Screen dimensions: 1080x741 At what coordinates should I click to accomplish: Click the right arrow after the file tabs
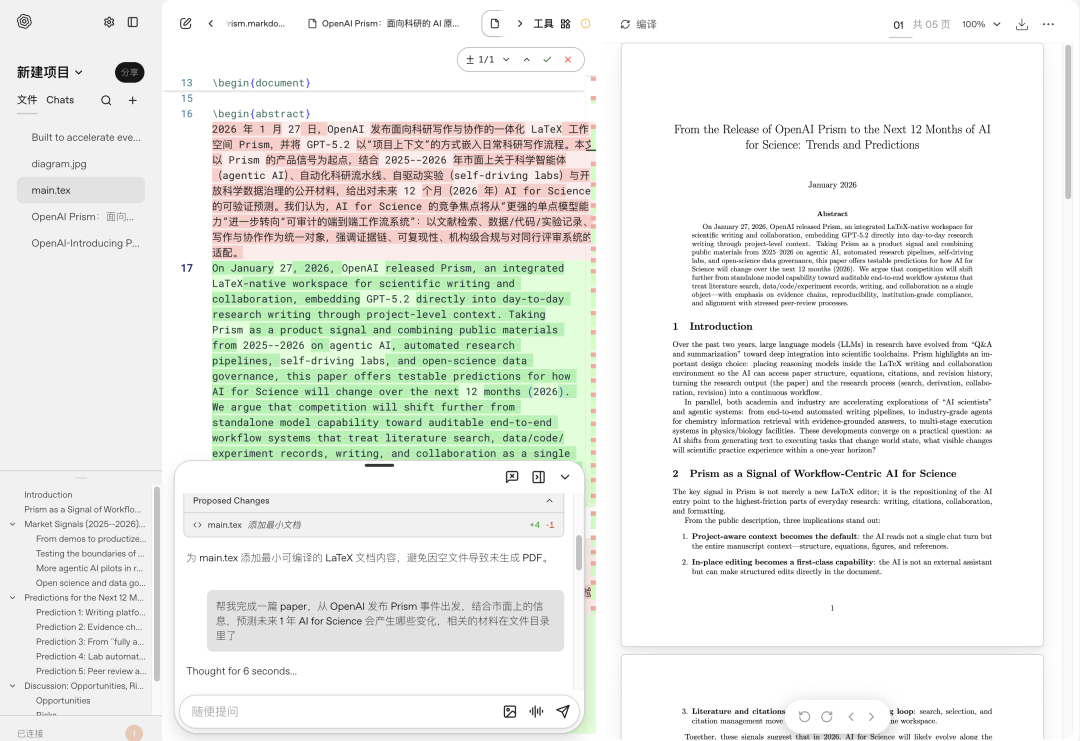[519, 23]
